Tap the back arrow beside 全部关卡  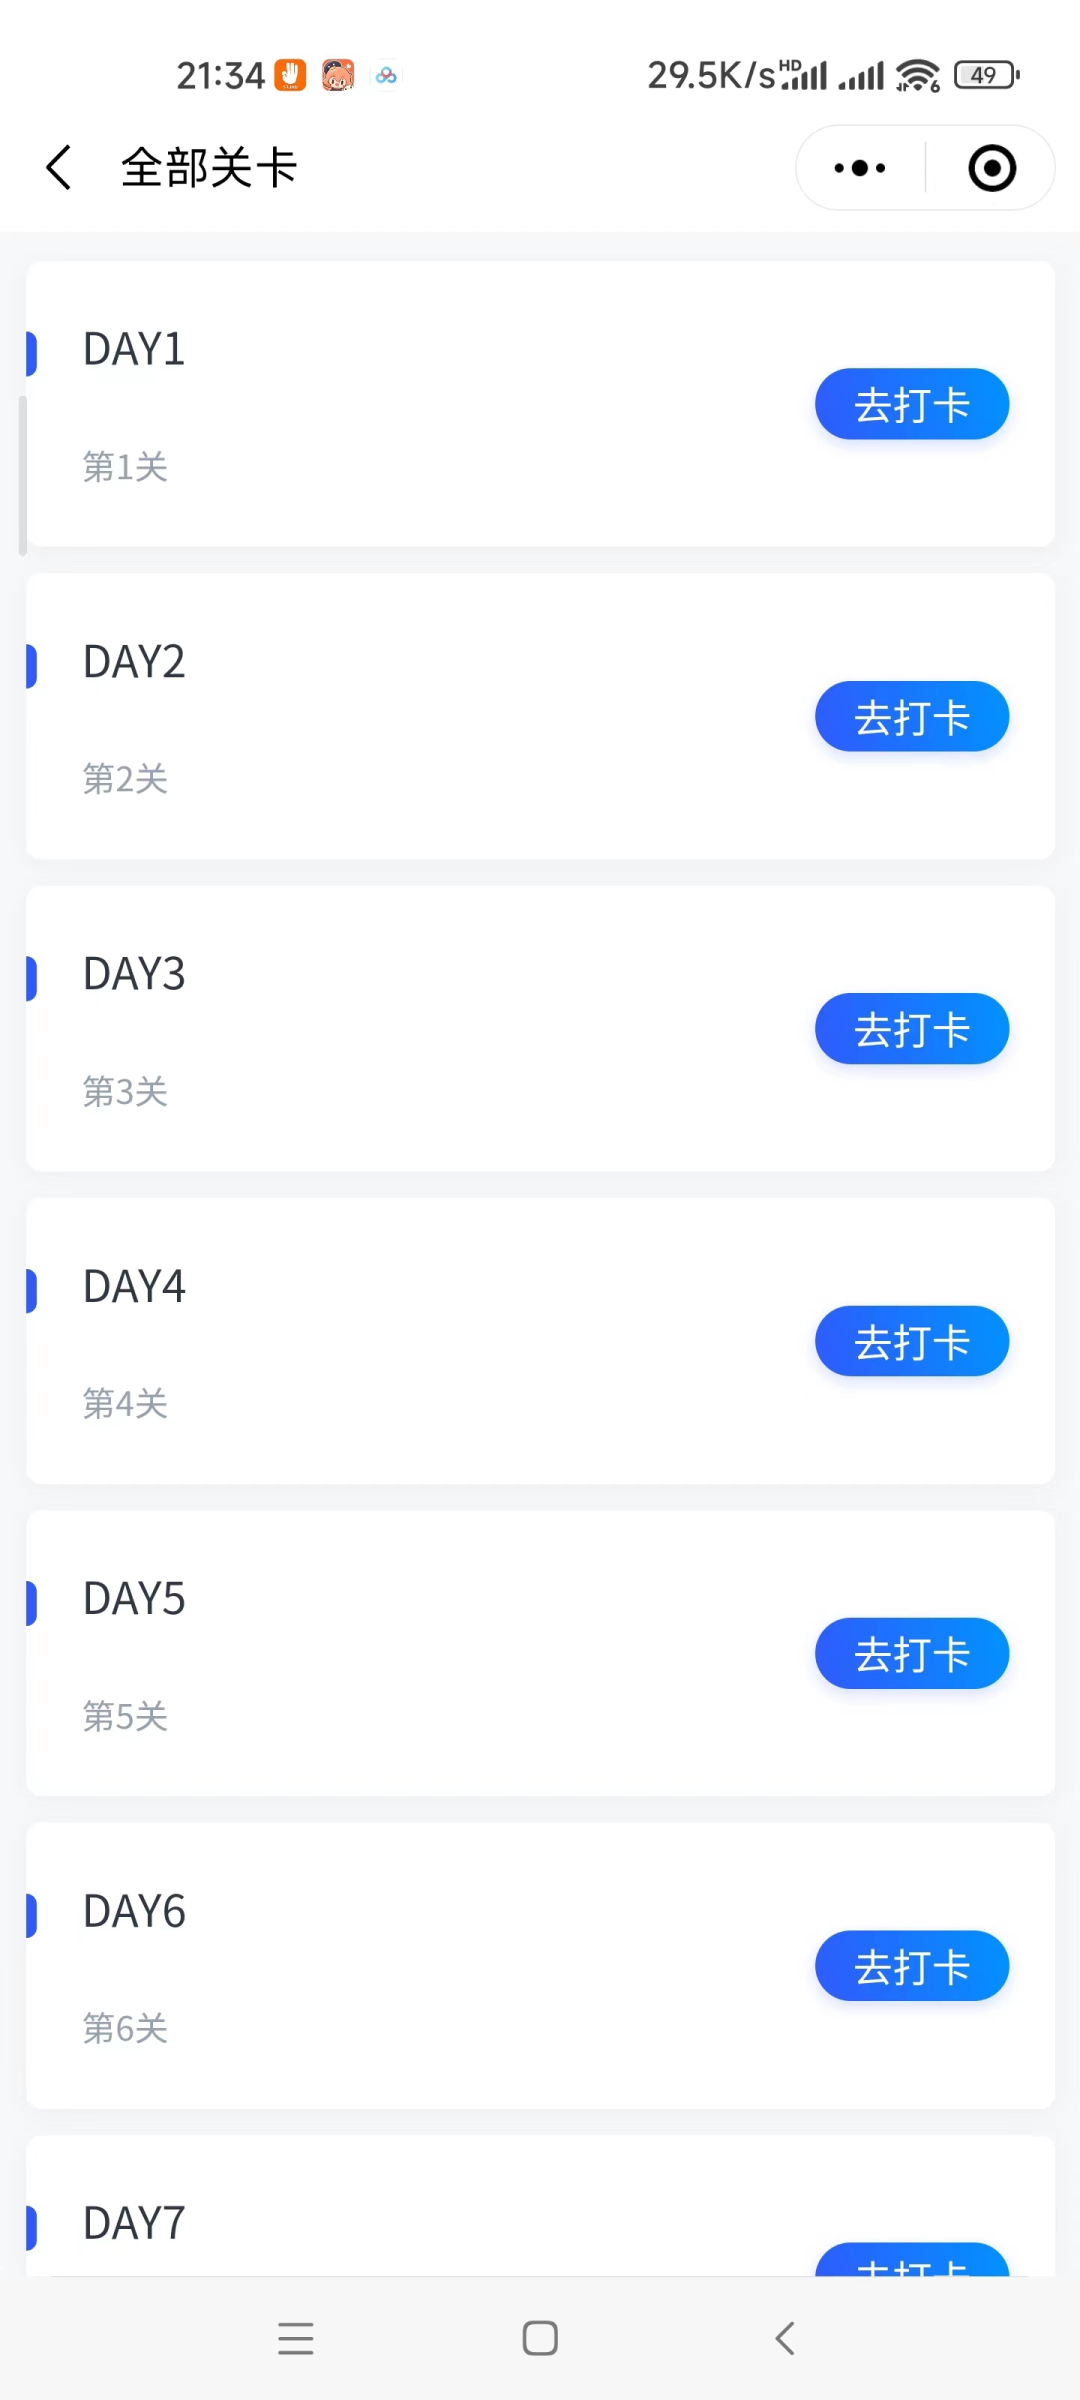[x=59, y=167]
